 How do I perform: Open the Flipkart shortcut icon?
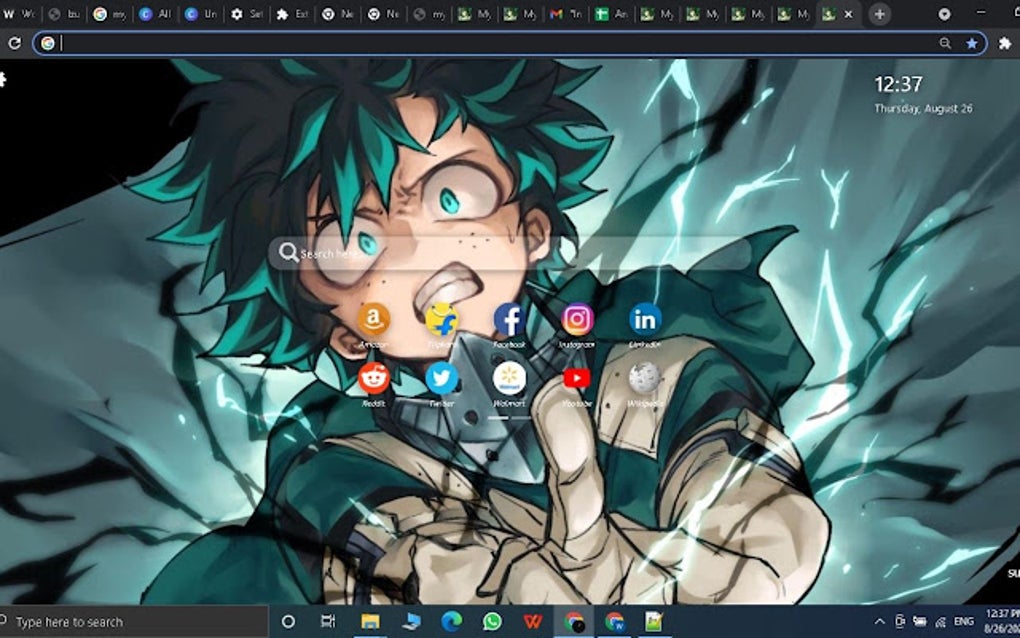pyautogui.click(x=442, y=318)
